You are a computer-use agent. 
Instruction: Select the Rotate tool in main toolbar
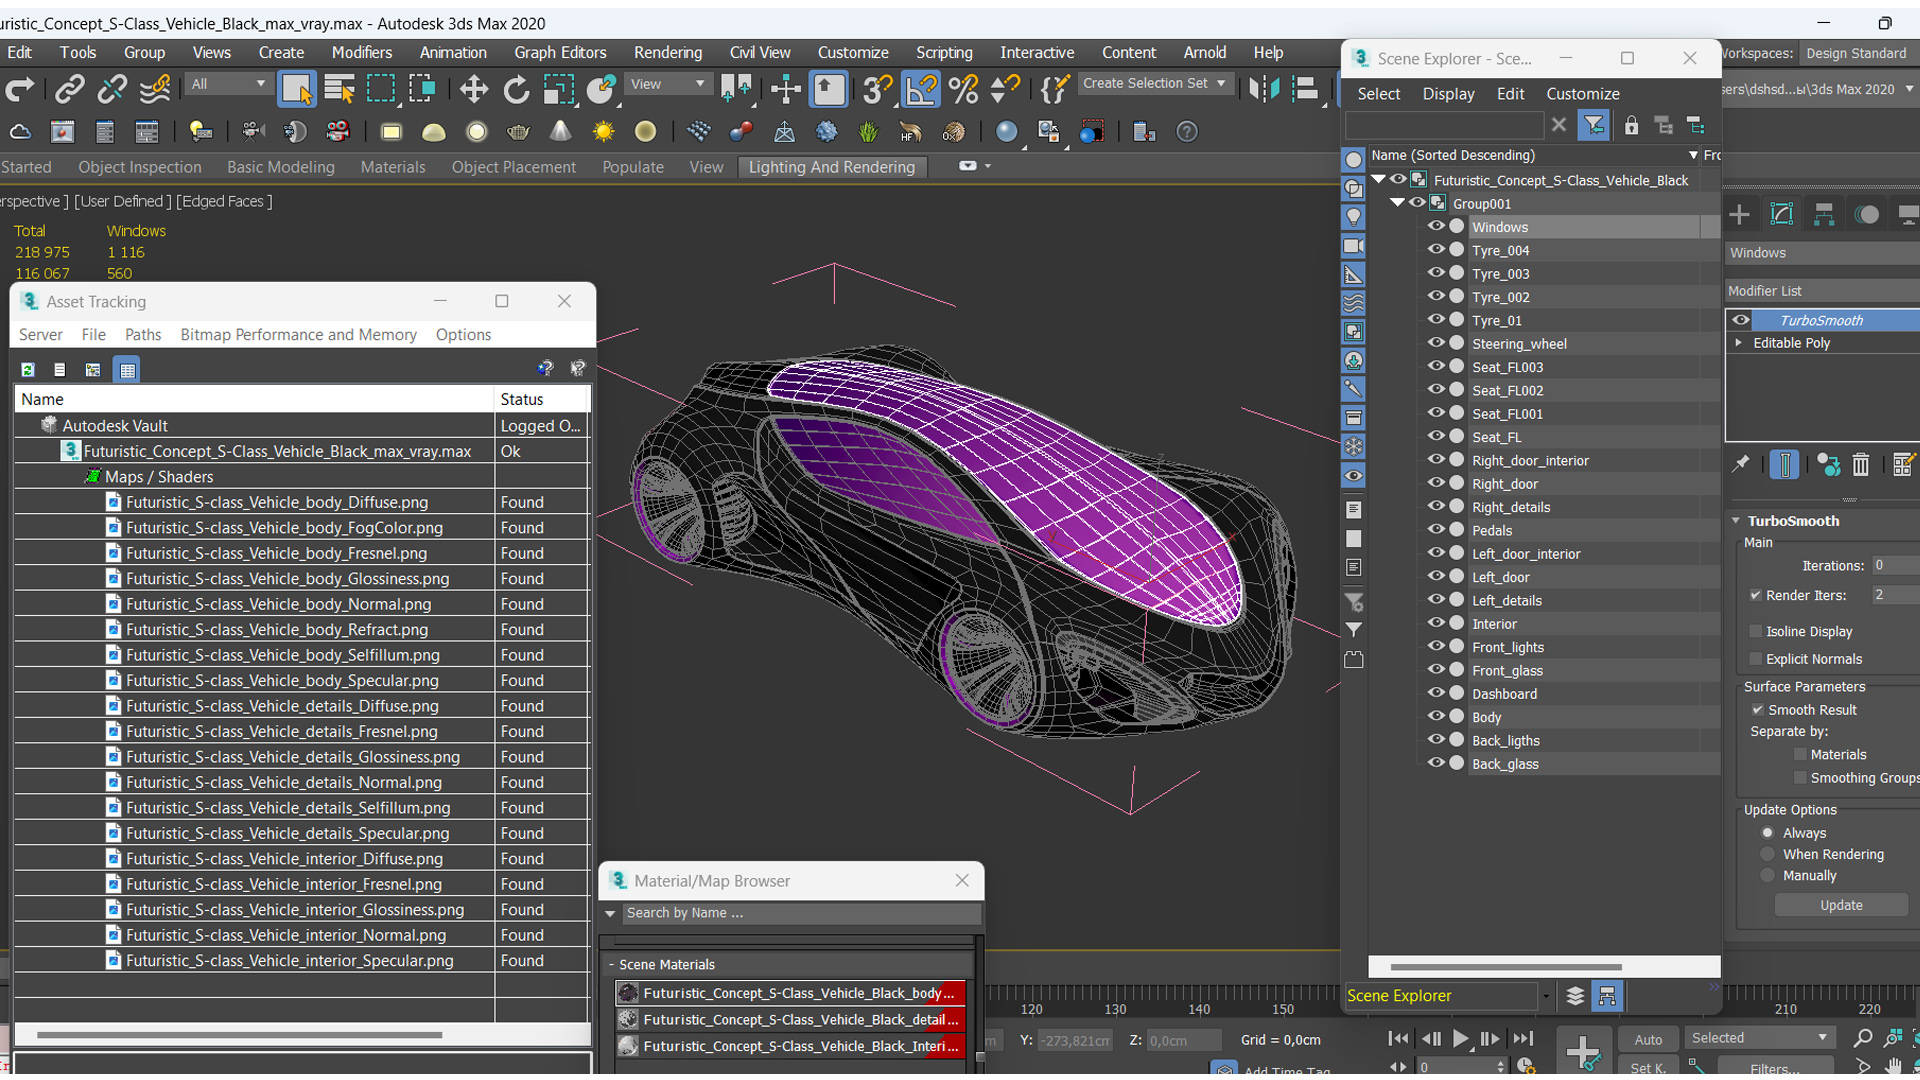point(516,90)
